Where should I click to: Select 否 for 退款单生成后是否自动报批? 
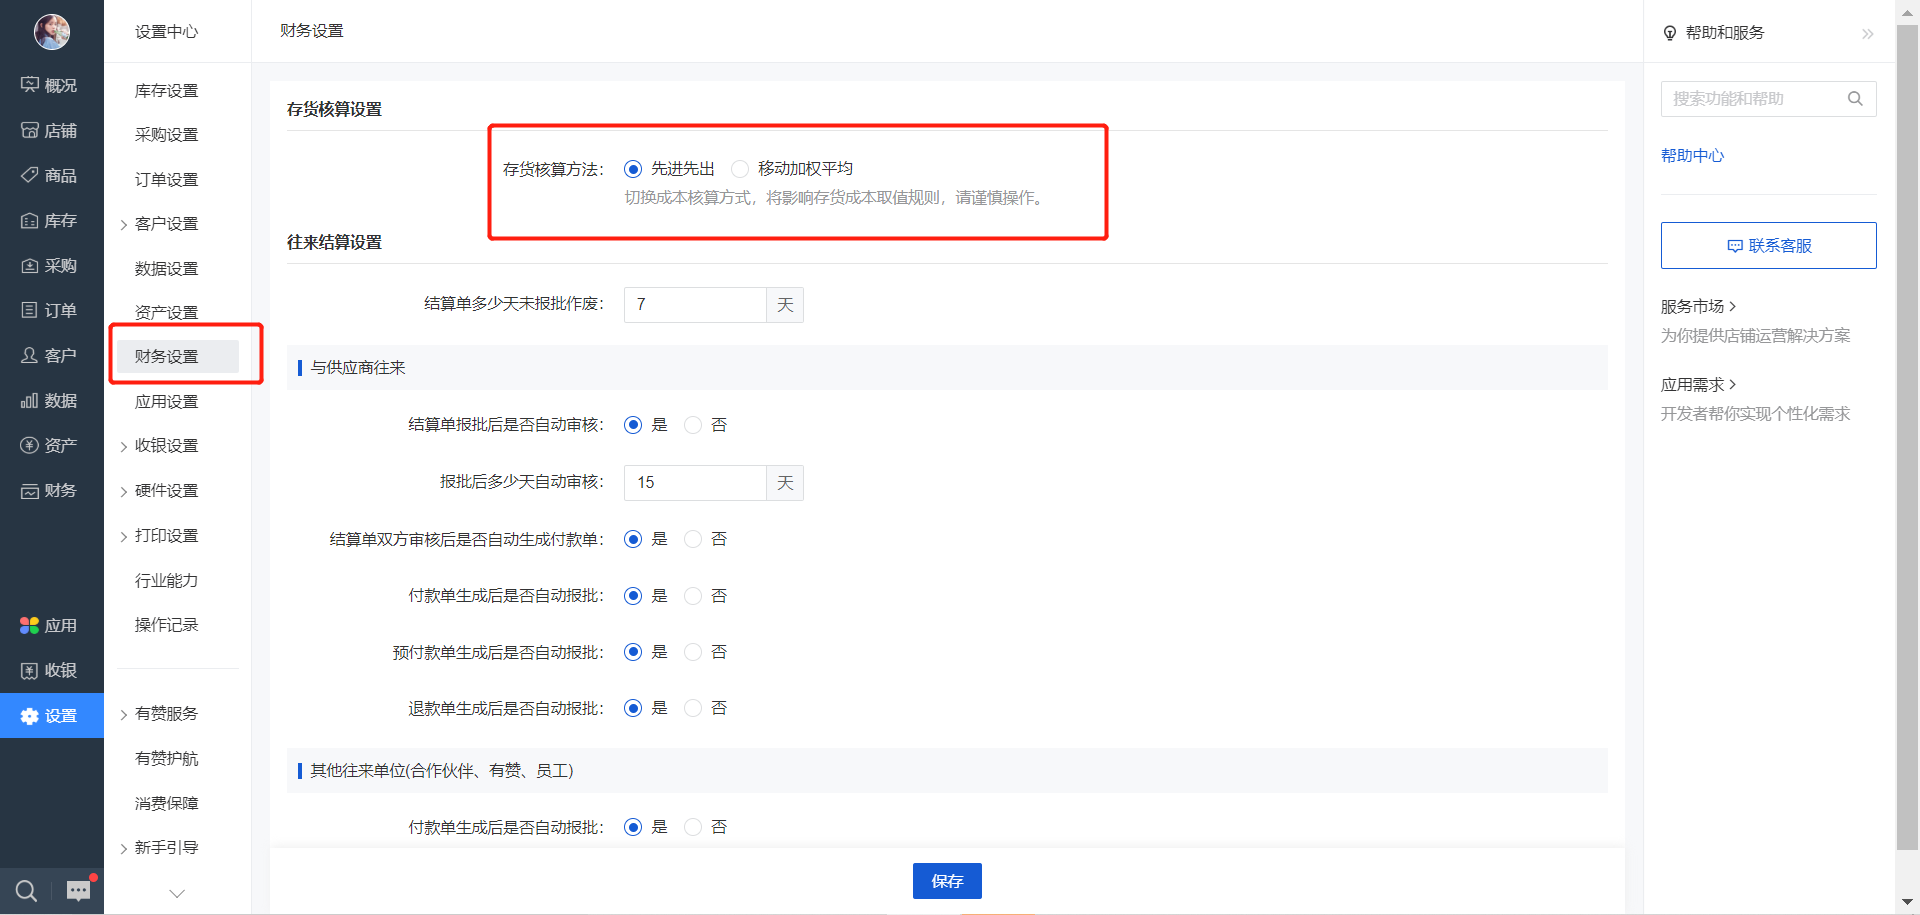tap(693, 707)
